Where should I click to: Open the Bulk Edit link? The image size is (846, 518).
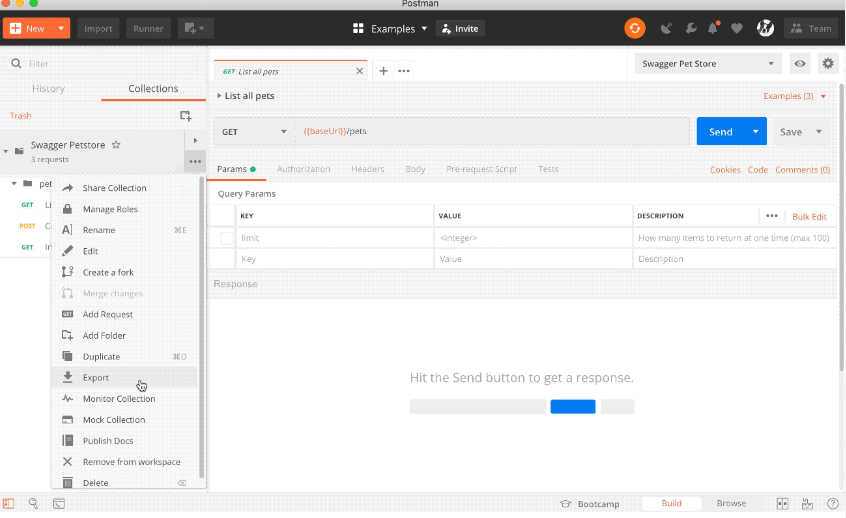809,216
